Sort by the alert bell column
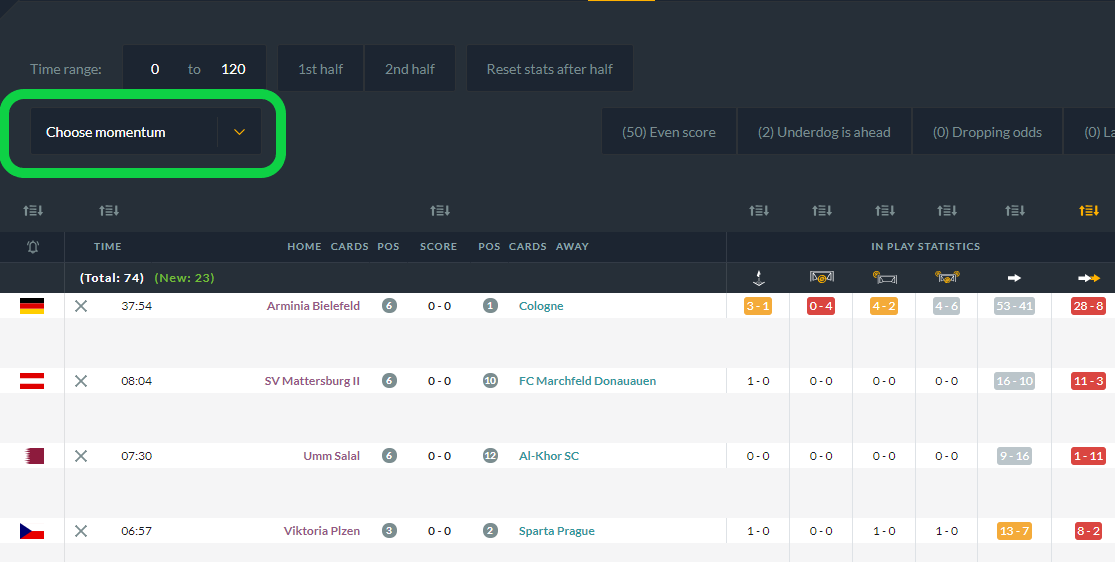This screenshot has height=562, width=1115. coord(33,211)
